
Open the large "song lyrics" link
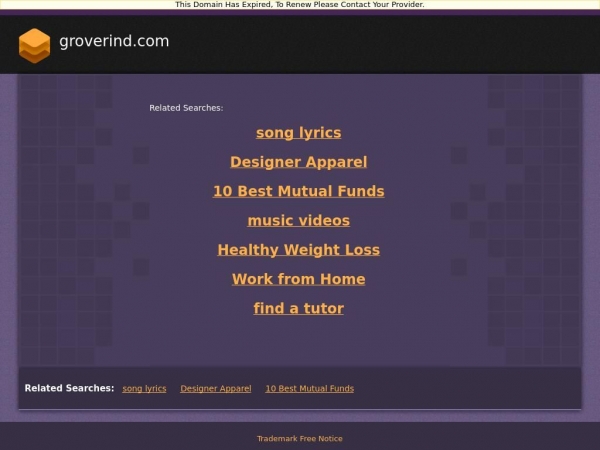pyautogui.click(x=298, y=133)
